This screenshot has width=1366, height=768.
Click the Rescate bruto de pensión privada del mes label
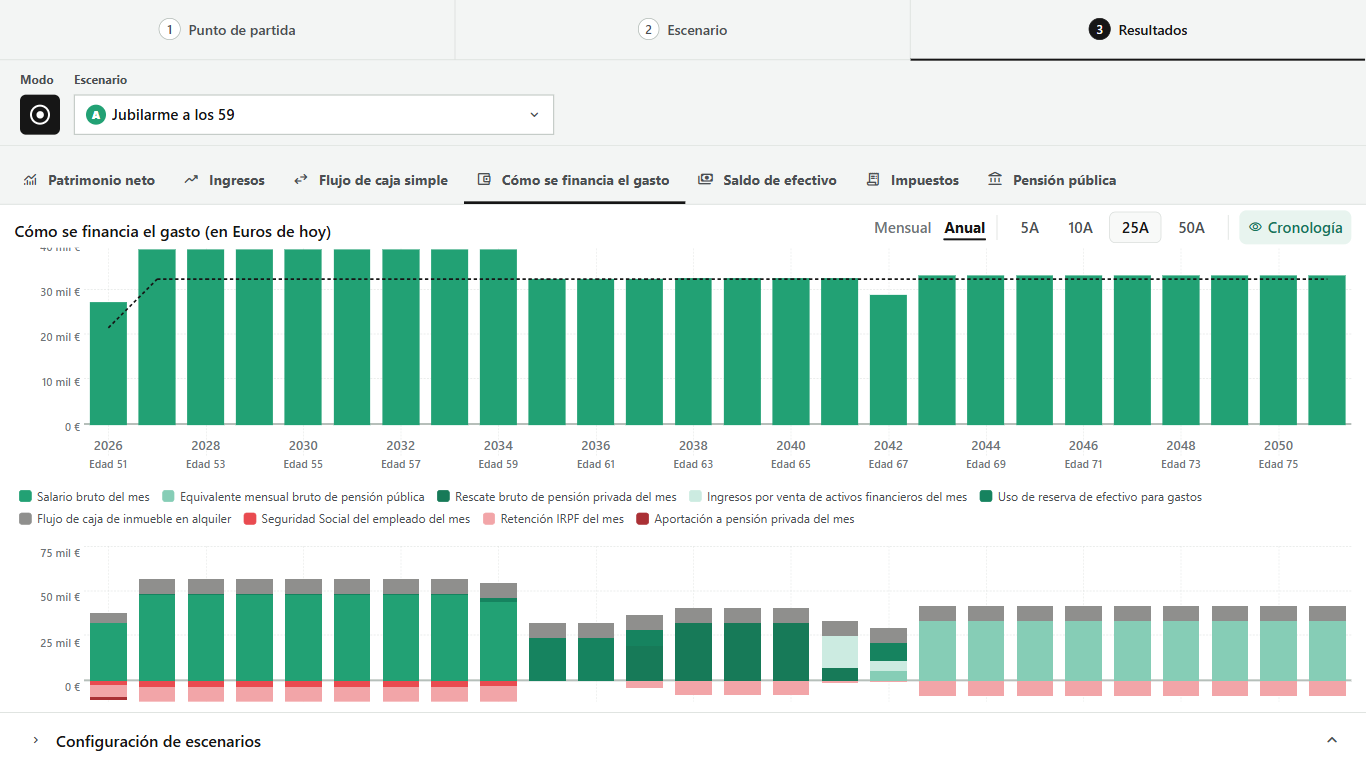pyautogui.click(x=566, y=497)
